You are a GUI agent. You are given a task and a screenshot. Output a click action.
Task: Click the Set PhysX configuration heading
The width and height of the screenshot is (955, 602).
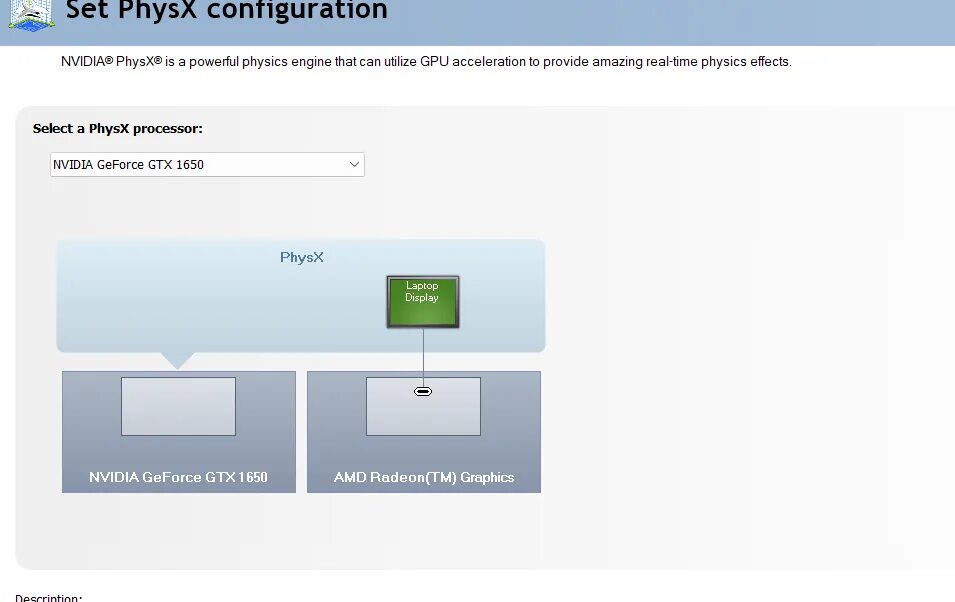226,10
